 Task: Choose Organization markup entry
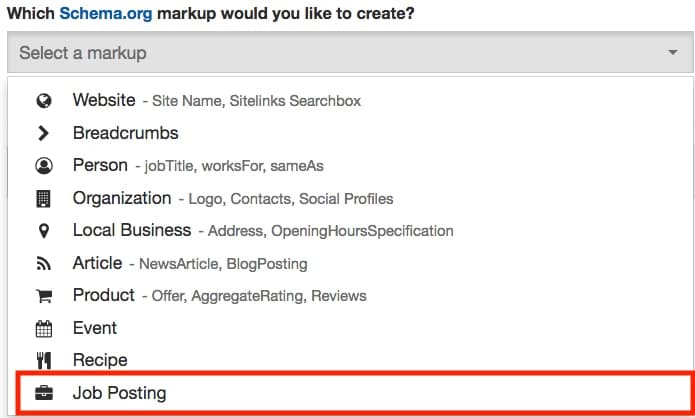coord(122,199)
